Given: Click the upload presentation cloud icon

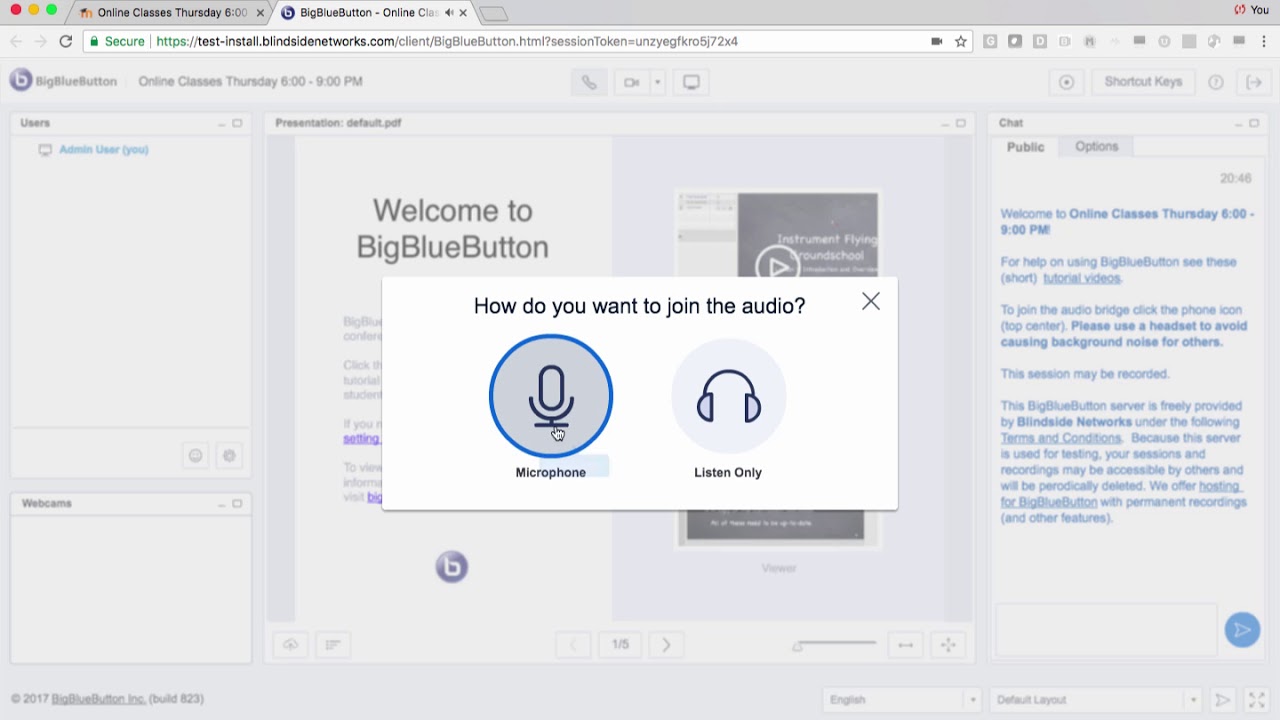Looking at the screenshot, I should [x=290, y=645].
